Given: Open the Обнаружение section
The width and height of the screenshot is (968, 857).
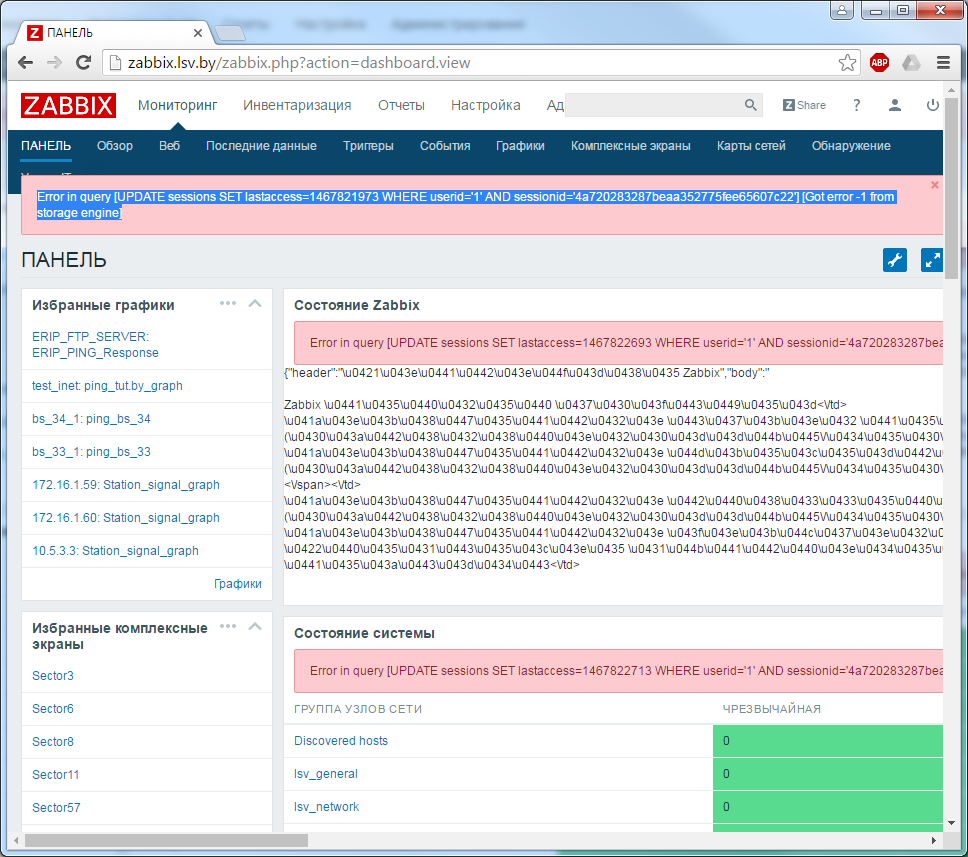Looking at the screenshot, I should coord(851,146).
